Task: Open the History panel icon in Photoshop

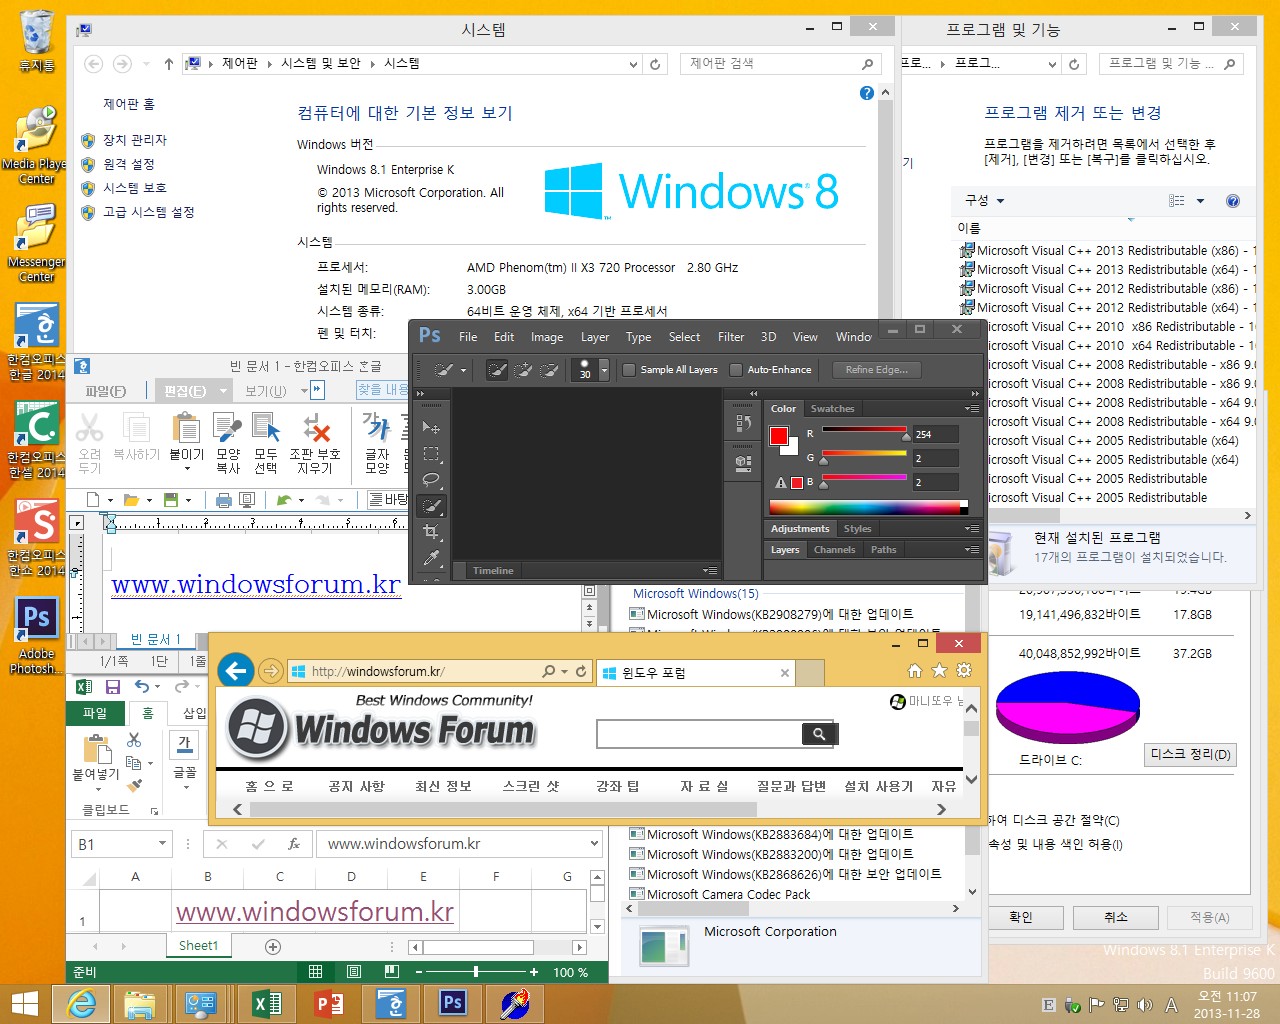Action: point(743,424)
